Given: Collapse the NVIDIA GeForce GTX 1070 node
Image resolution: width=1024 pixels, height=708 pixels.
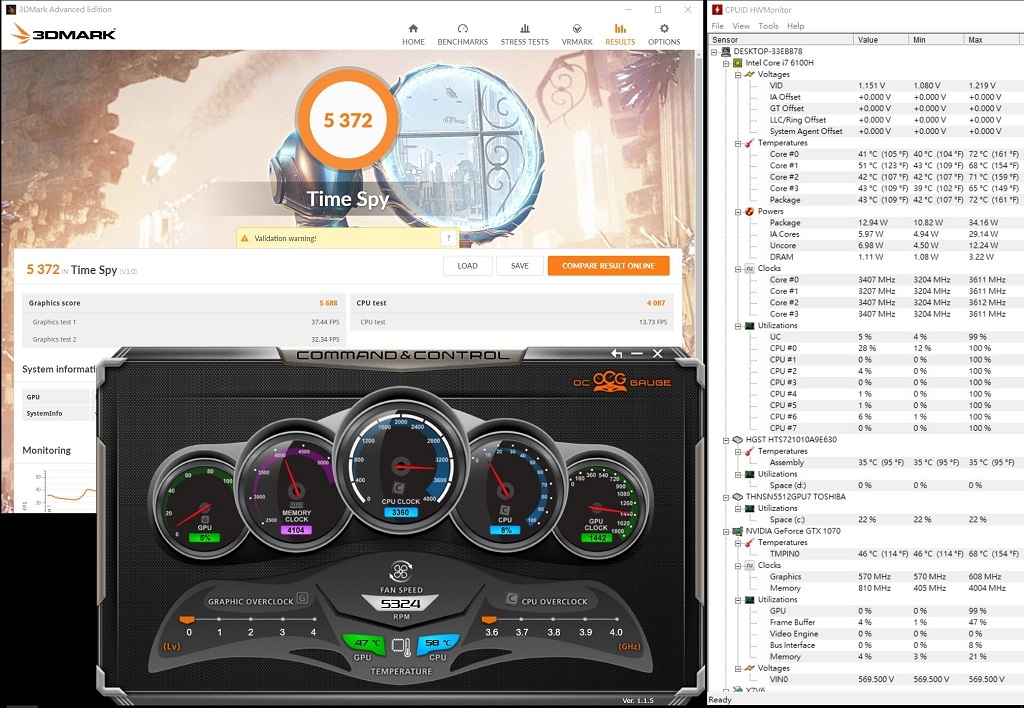Looking at the screenshot, I should coord(726,532).
